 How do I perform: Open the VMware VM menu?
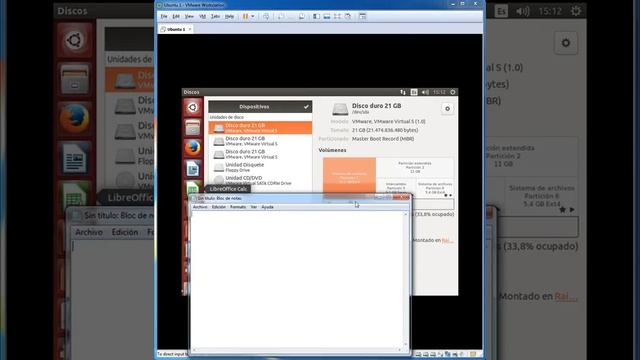pyautogui.click(x=202, y=16)
